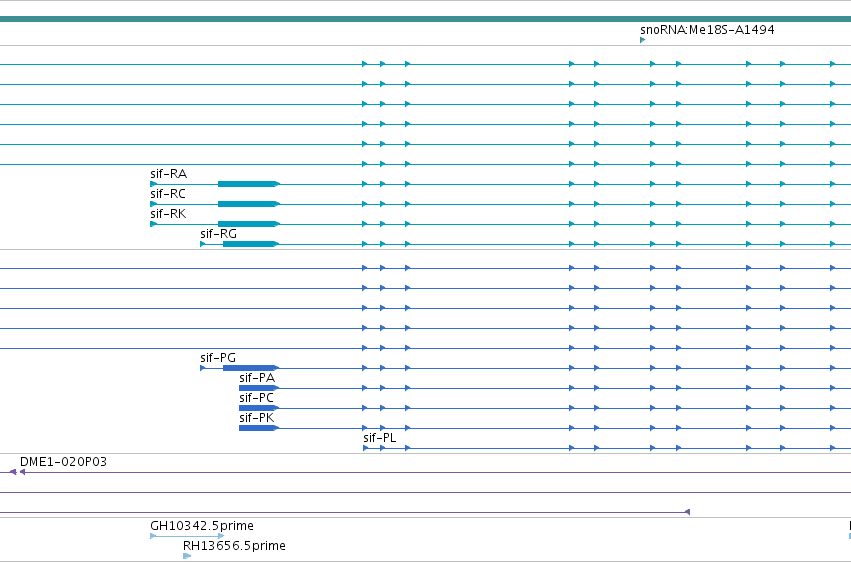
Task: Select the sif-PG protein label
Action: [218, 357]
